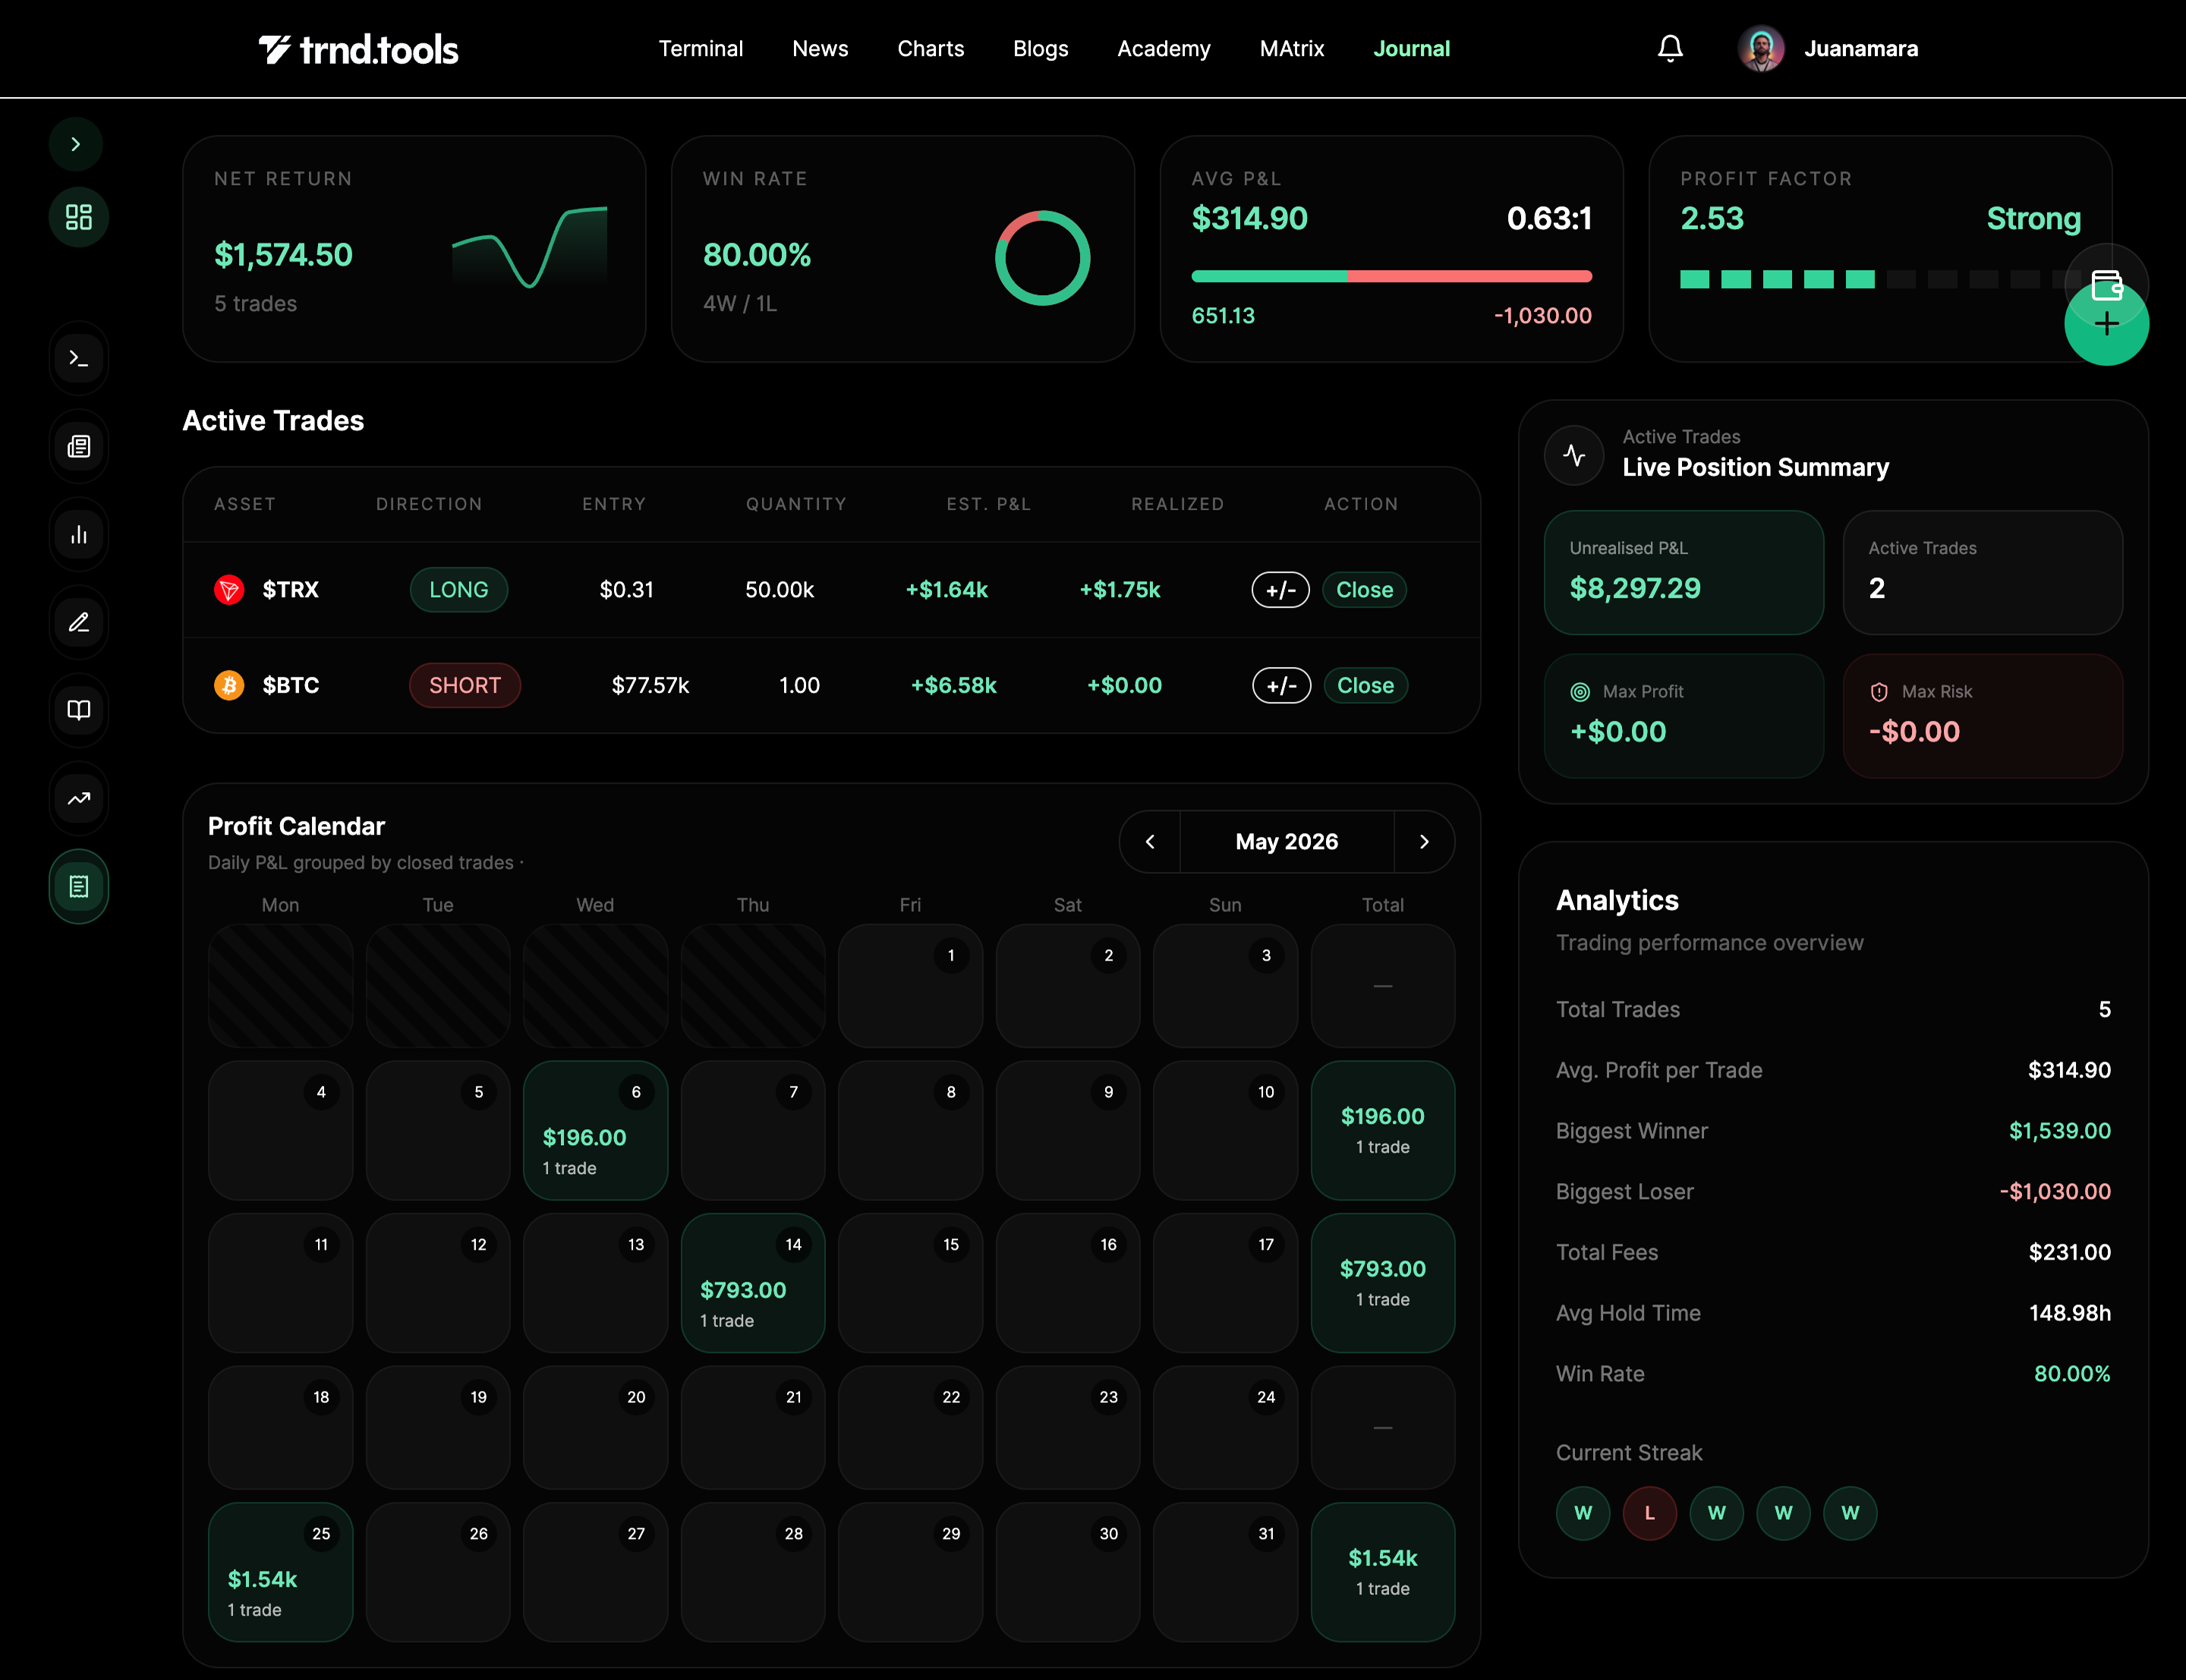Screen dimensions: 2186x1680
Task: Open the trending-up arrow icon in sidebar
Action: pos(78,798)
